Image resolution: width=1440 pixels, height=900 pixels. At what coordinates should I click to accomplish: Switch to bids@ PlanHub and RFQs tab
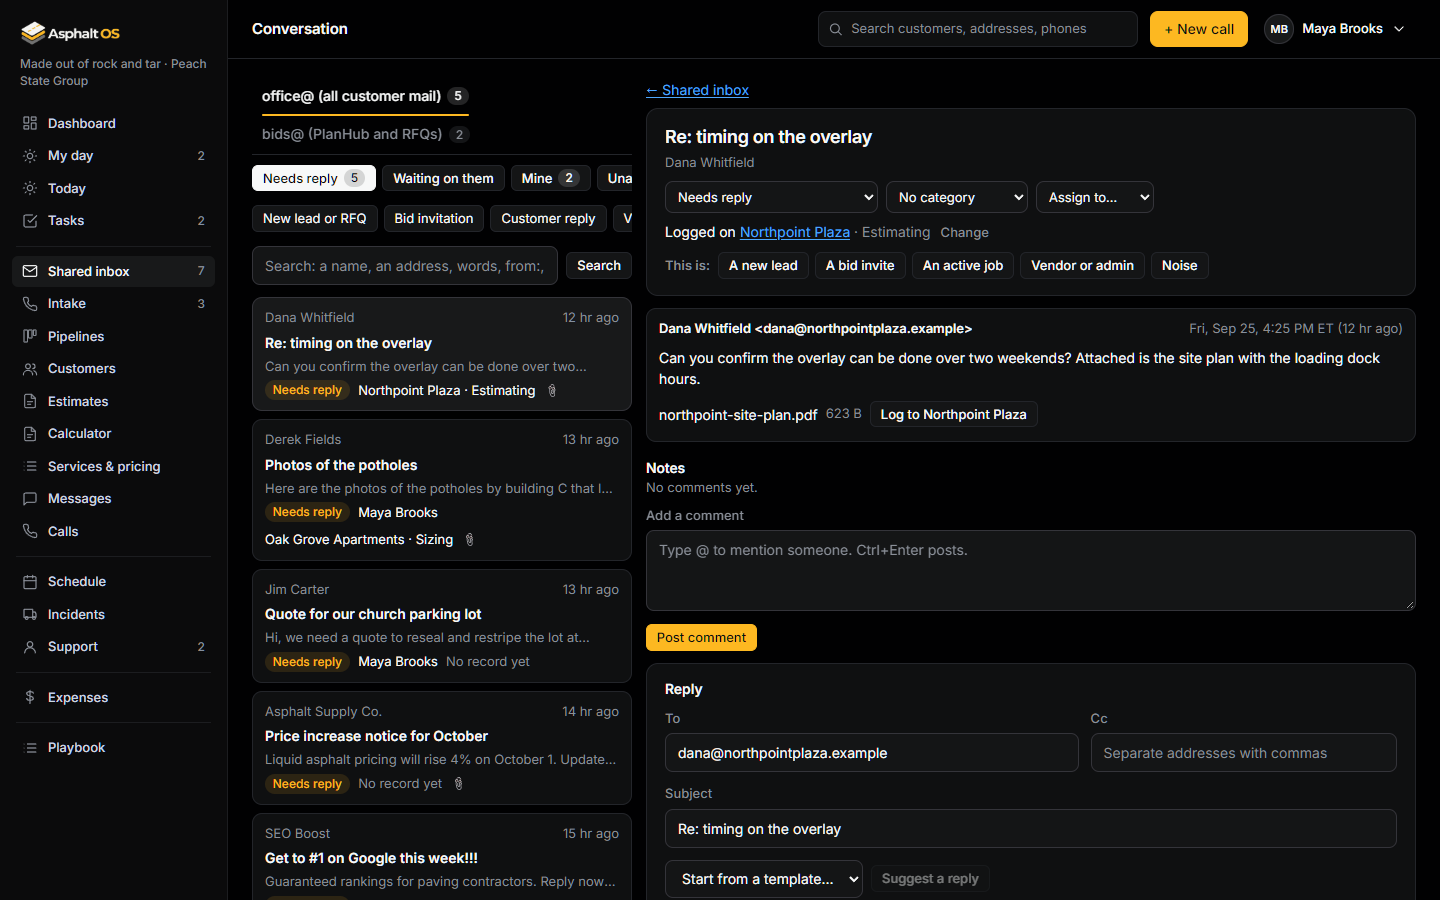(365, 134)
